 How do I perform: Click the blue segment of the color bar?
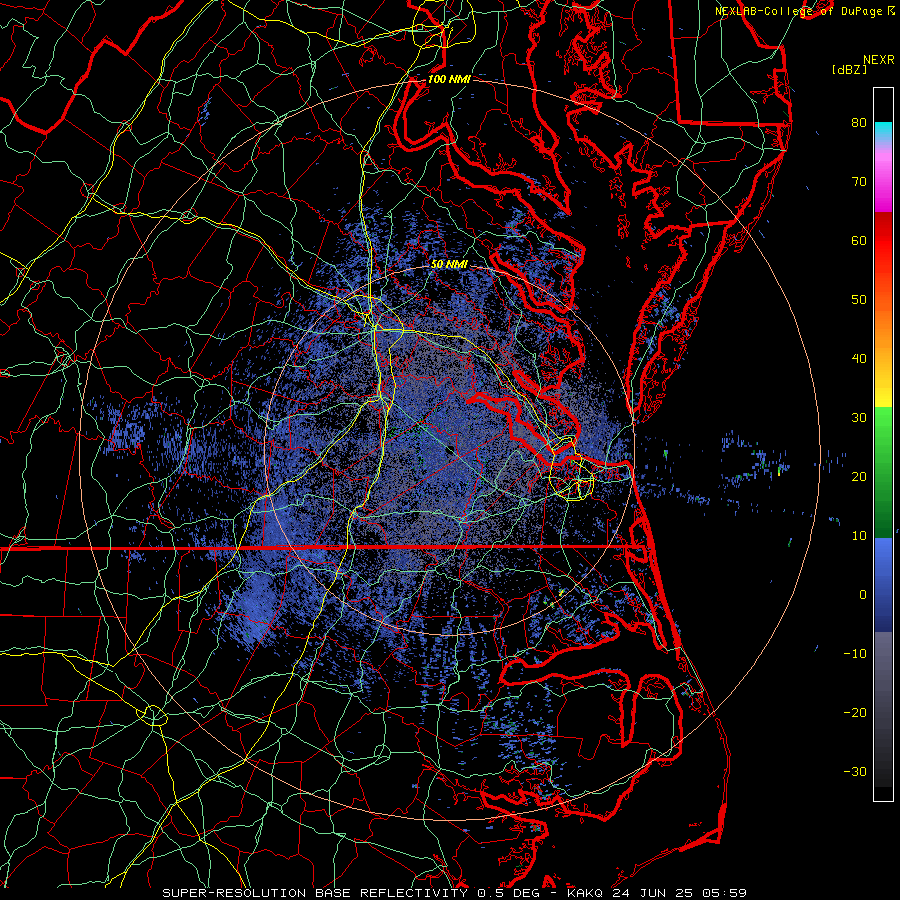[x=883, y=584]
